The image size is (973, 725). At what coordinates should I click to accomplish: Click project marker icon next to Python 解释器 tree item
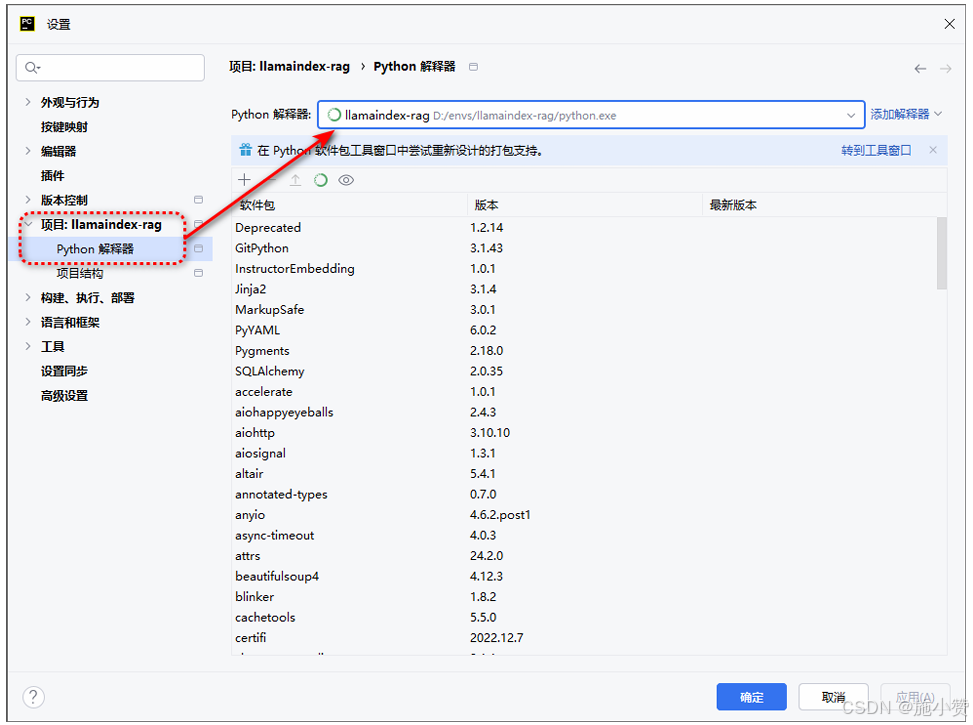[x=199, y=249]
